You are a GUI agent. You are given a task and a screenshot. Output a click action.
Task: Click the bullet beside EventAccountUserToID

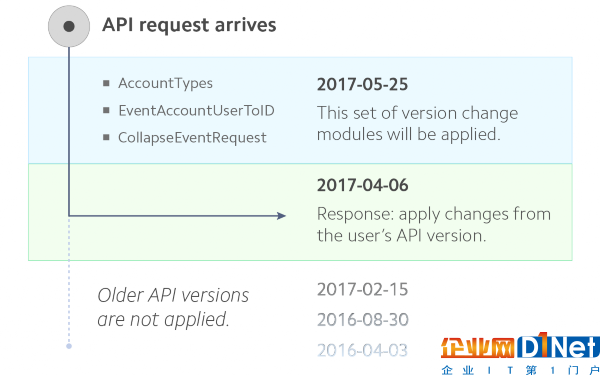click(x=106, y=111)
